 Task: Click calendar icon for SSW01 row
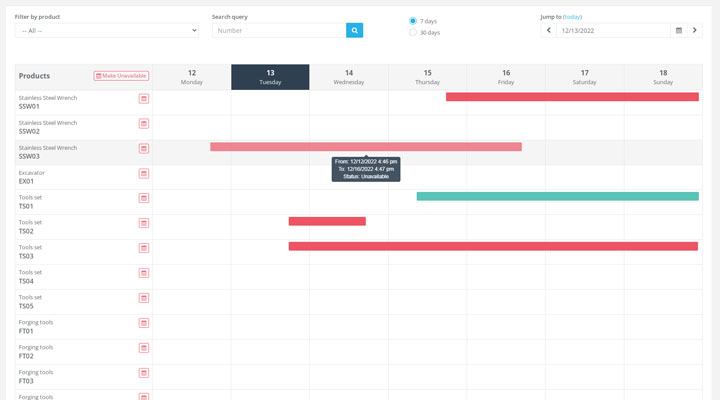144,99
